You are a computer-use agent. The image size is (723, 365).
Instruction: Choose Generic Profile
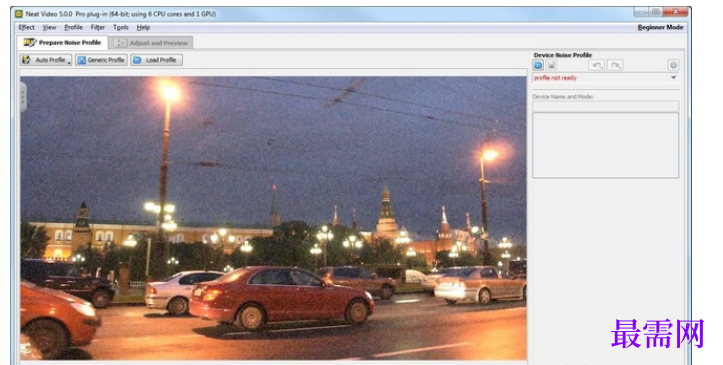pos(101,60)
